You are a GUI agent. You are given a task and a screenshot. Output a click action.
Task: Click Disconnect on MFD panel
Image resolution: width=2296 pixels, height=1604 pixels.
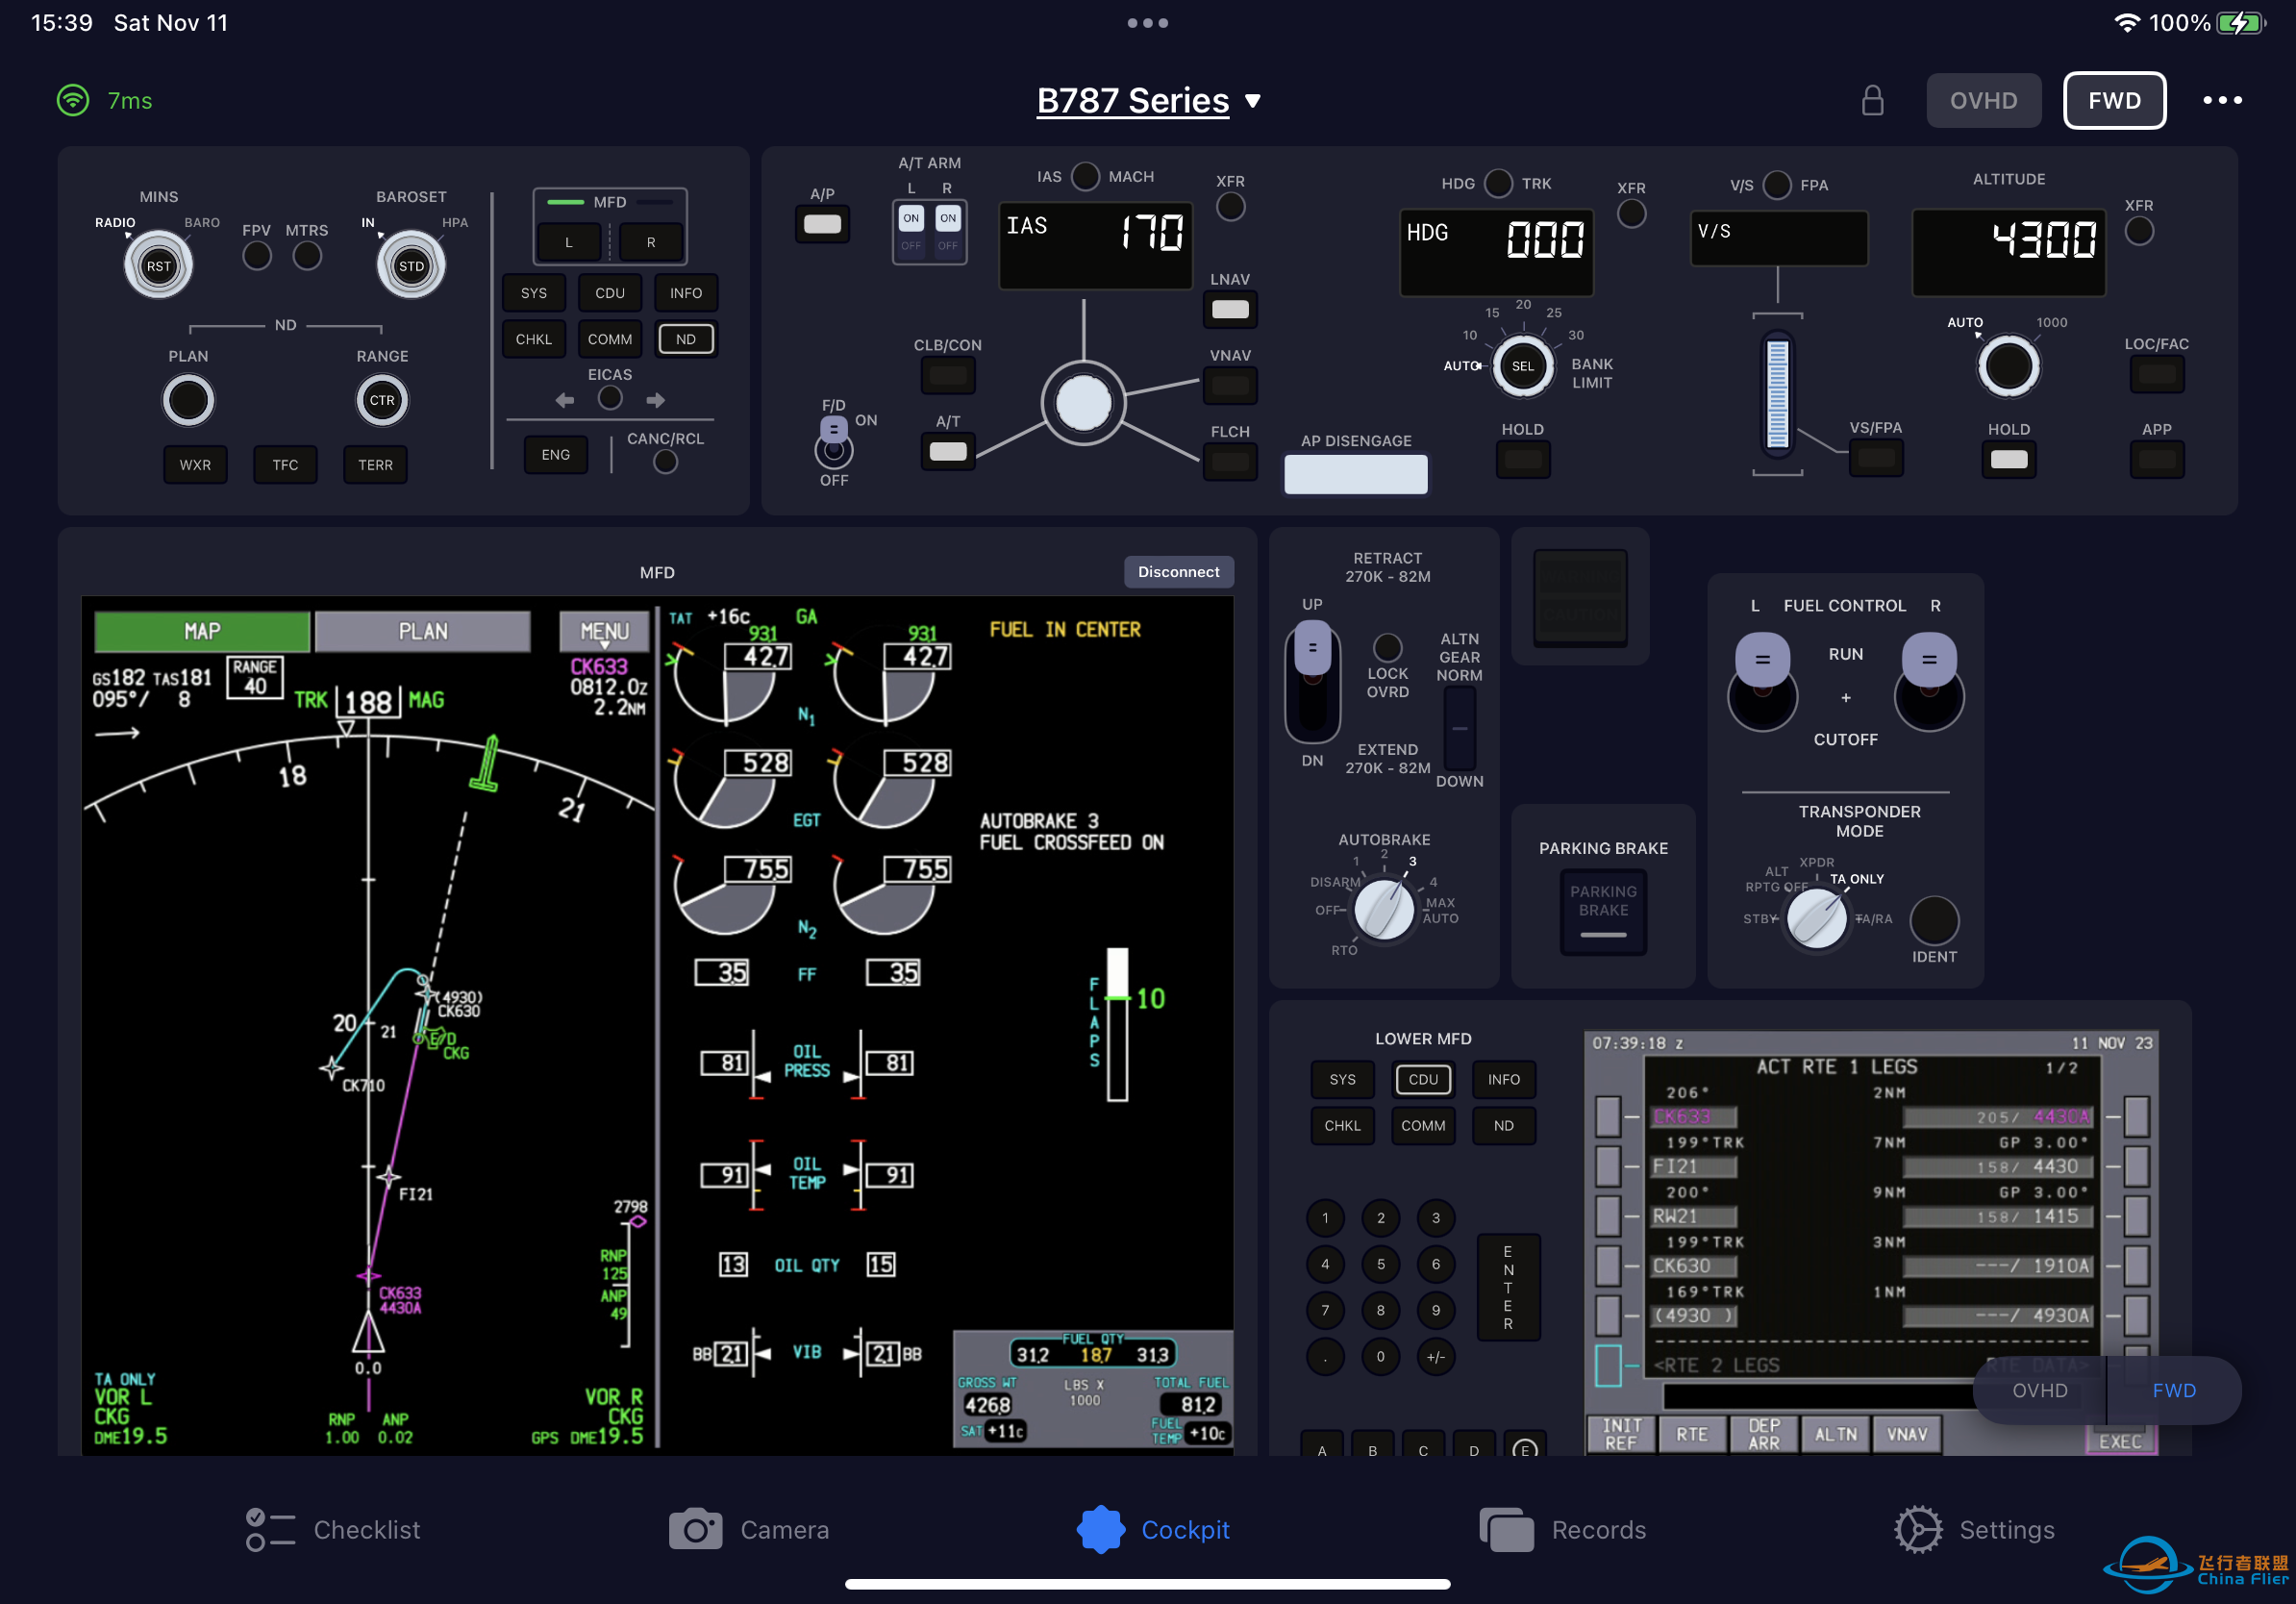click(1179, 572)
